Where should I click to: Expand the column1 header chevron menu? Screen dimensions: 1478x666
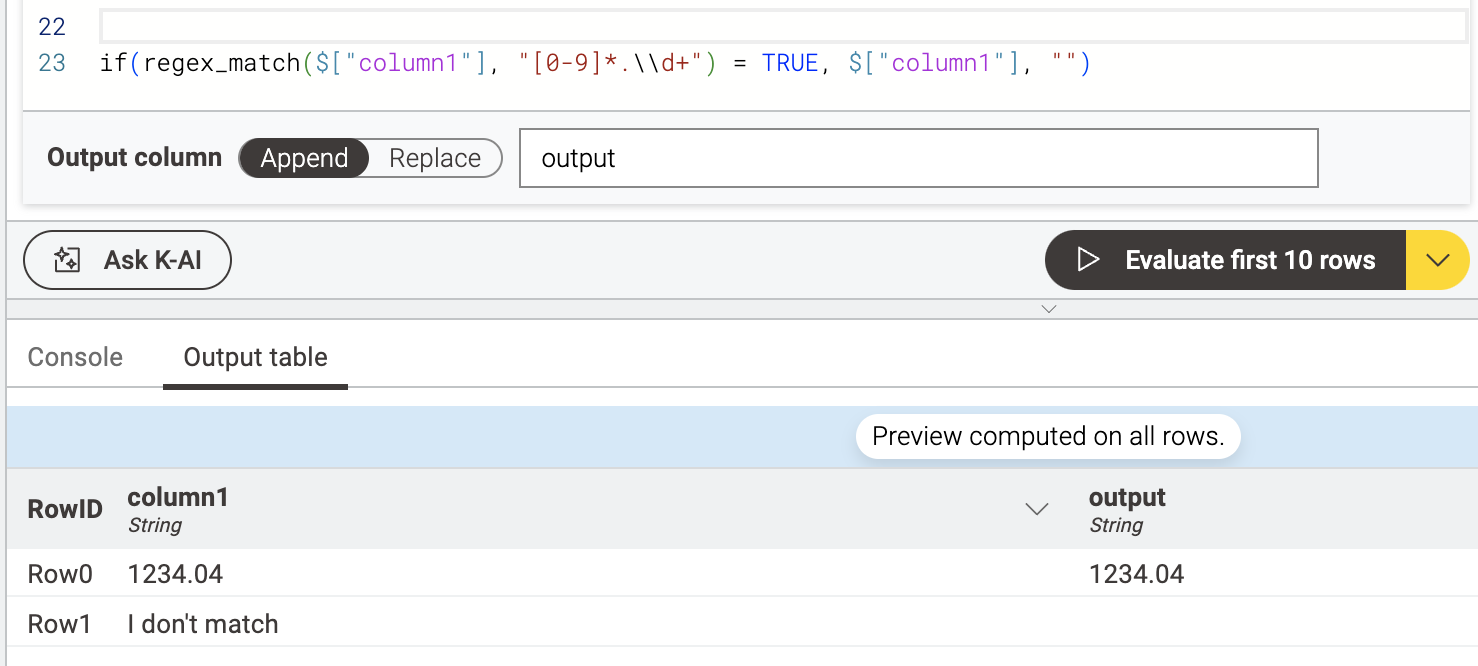[1037, 509]
